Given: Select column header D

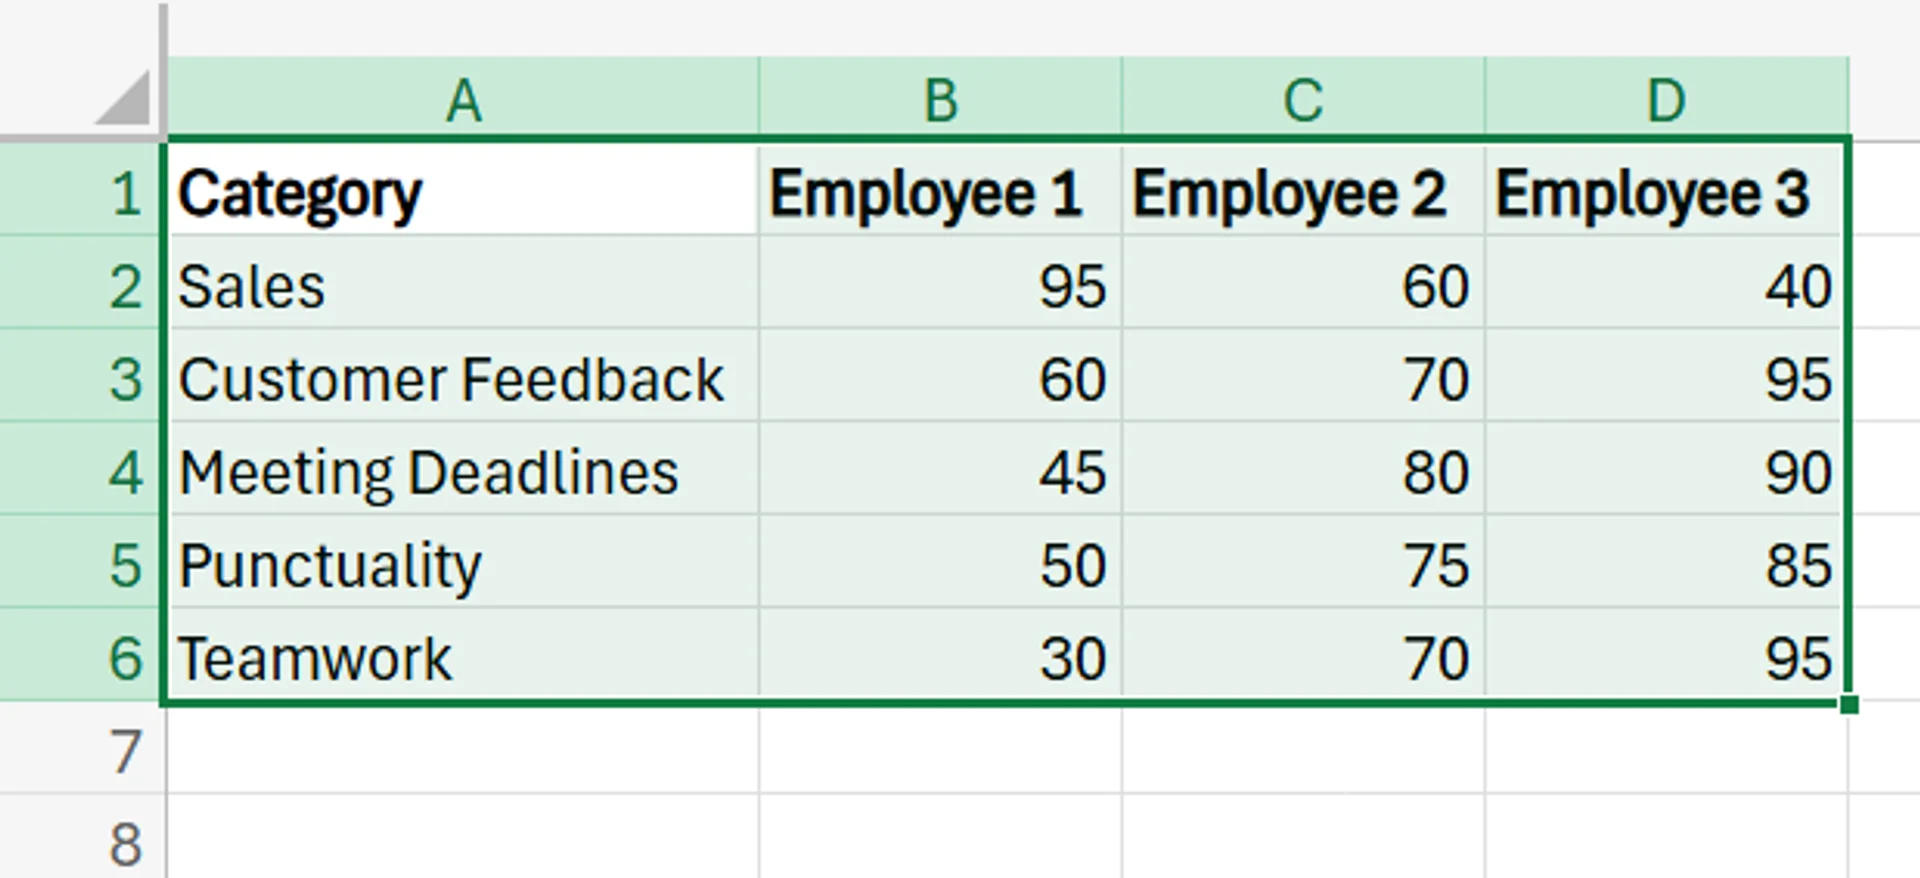Looking at the screenshot, I should 1665,97.
